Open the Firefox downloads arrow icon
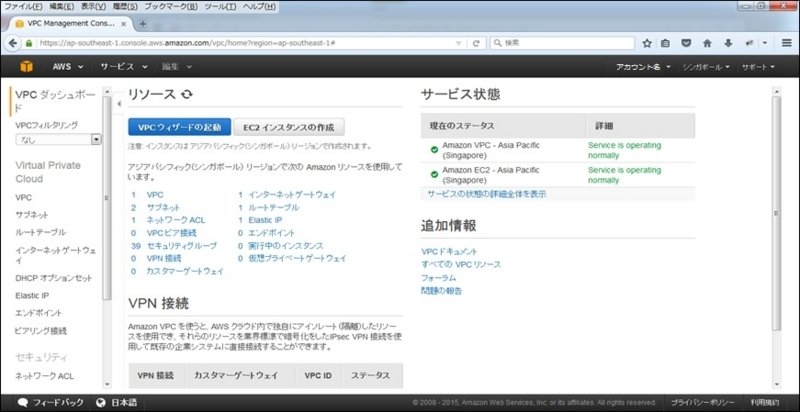The image size is (800, 412). click(x=727, y=43)
